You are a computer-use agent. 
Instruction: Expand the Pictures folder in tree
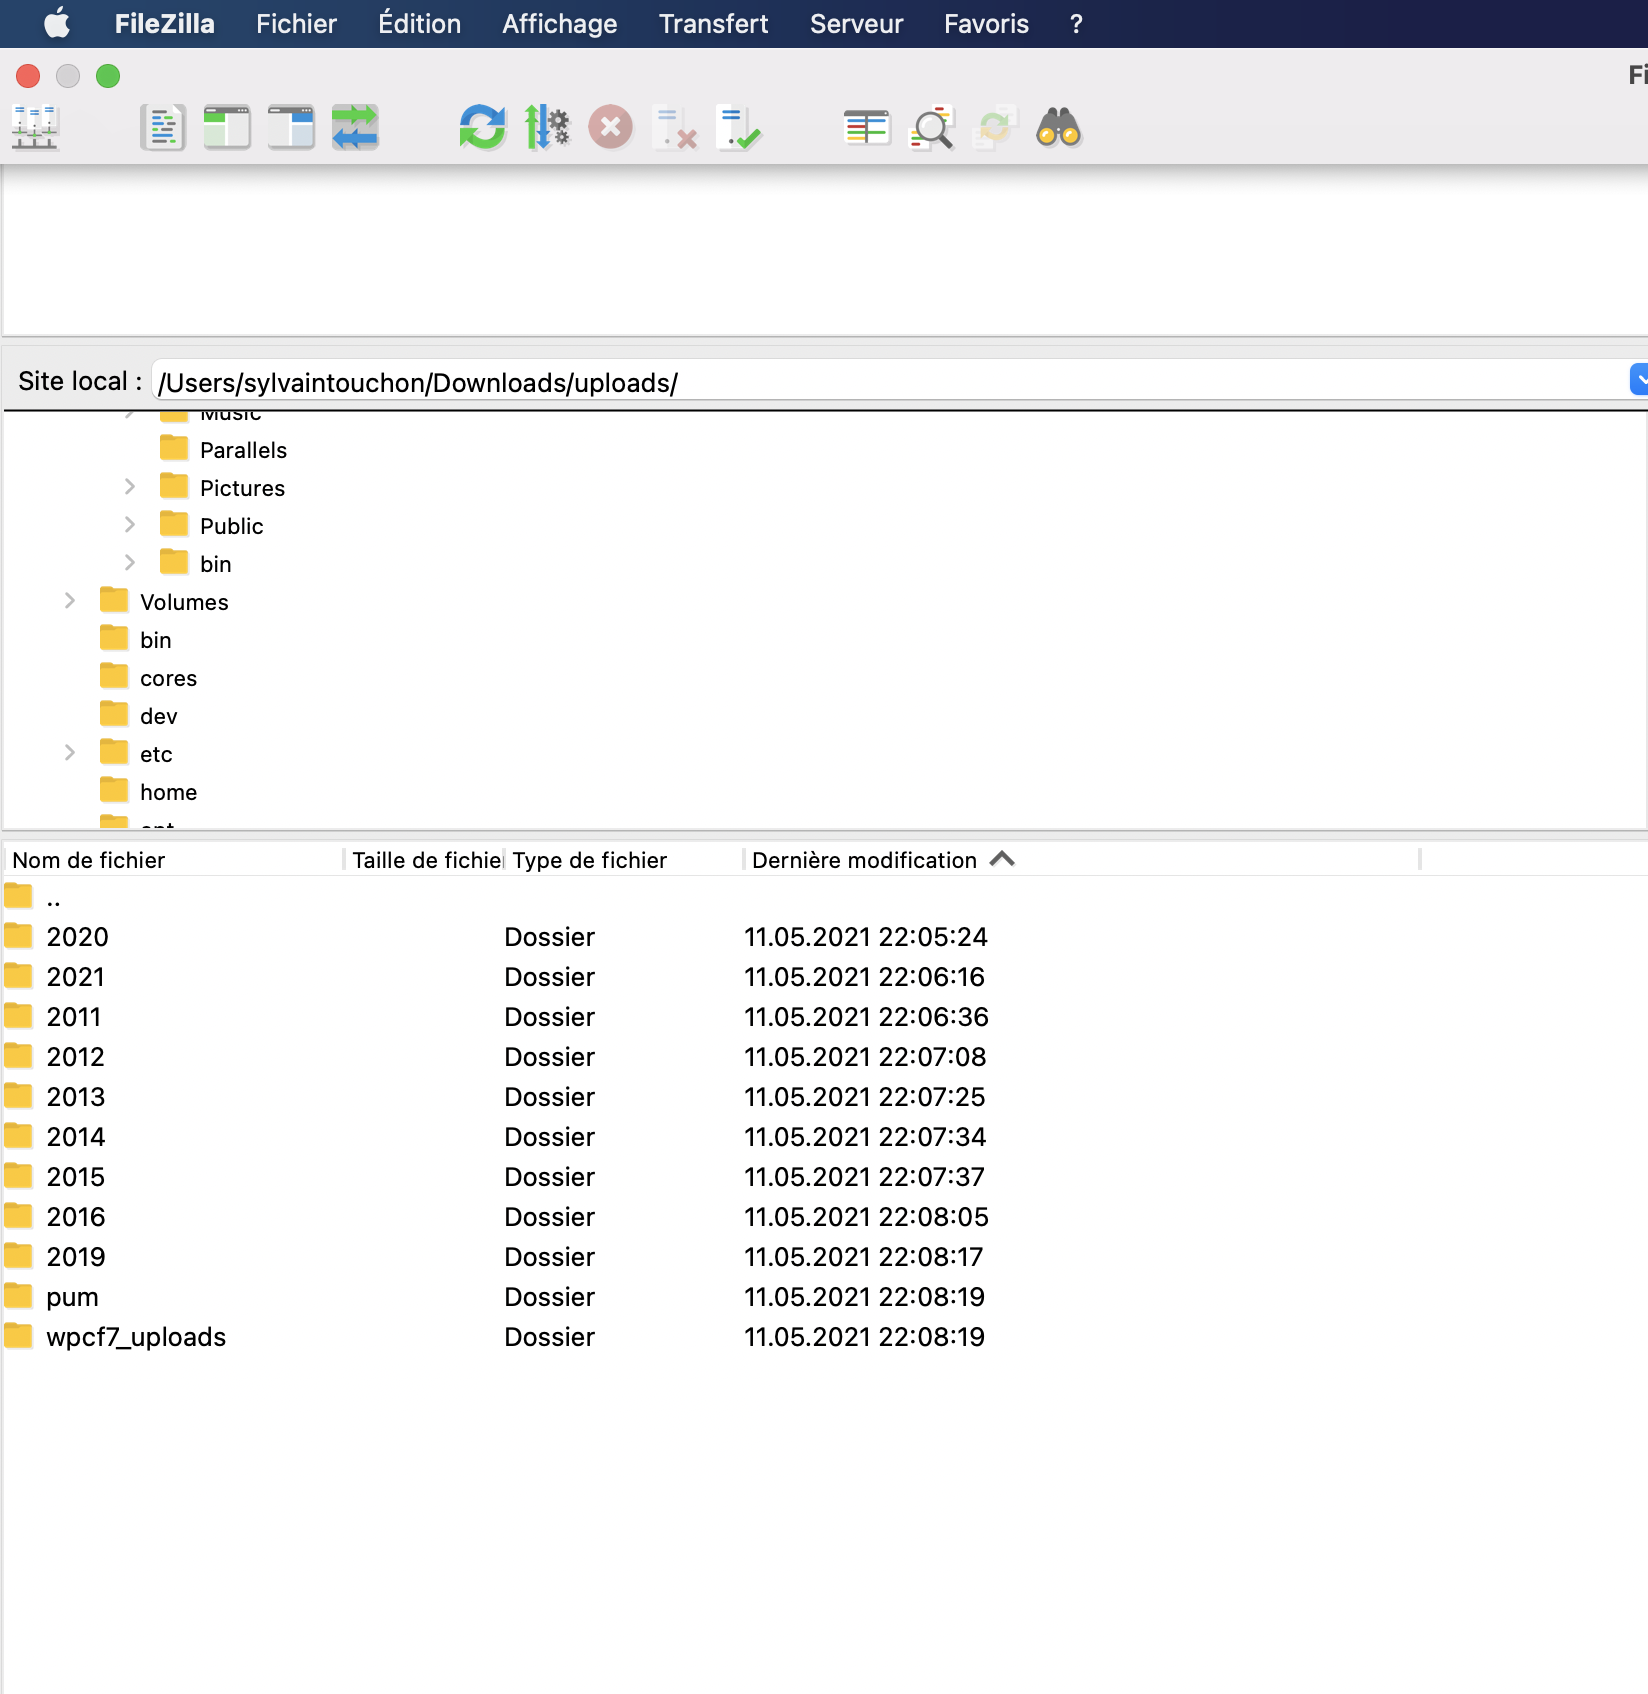[130, 487]
